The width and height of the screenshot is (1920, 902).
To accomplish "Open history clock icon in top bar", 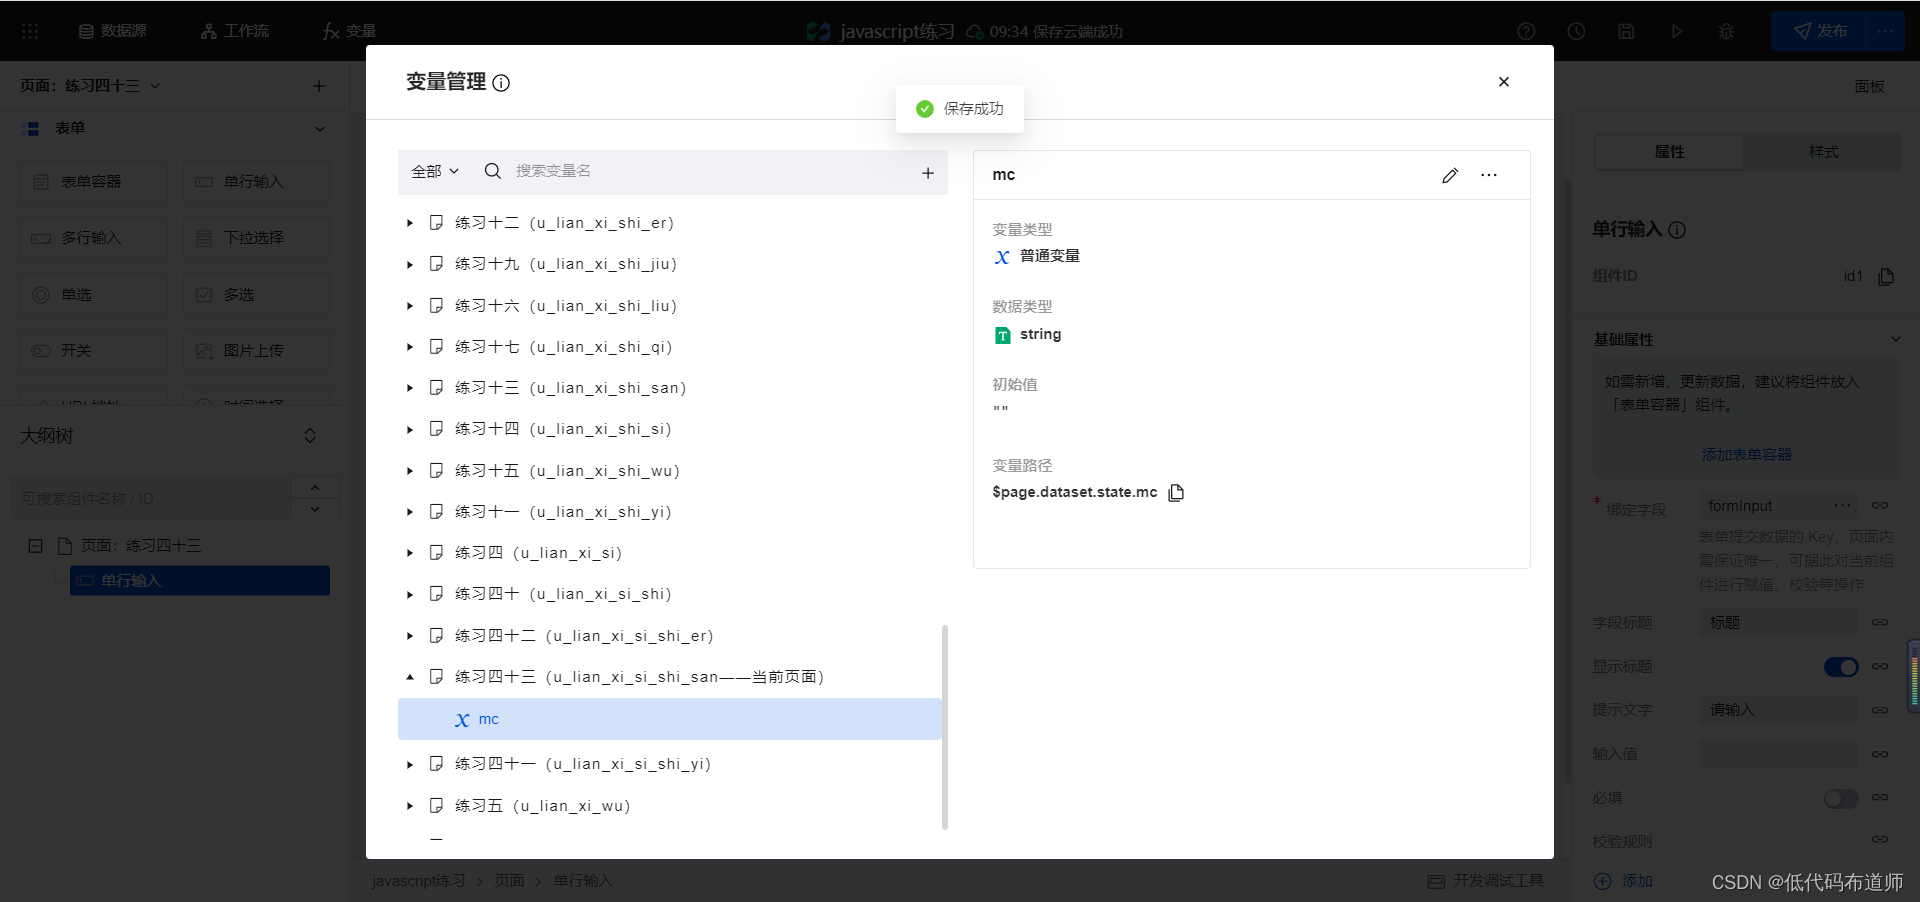I will coord(1576,31).
